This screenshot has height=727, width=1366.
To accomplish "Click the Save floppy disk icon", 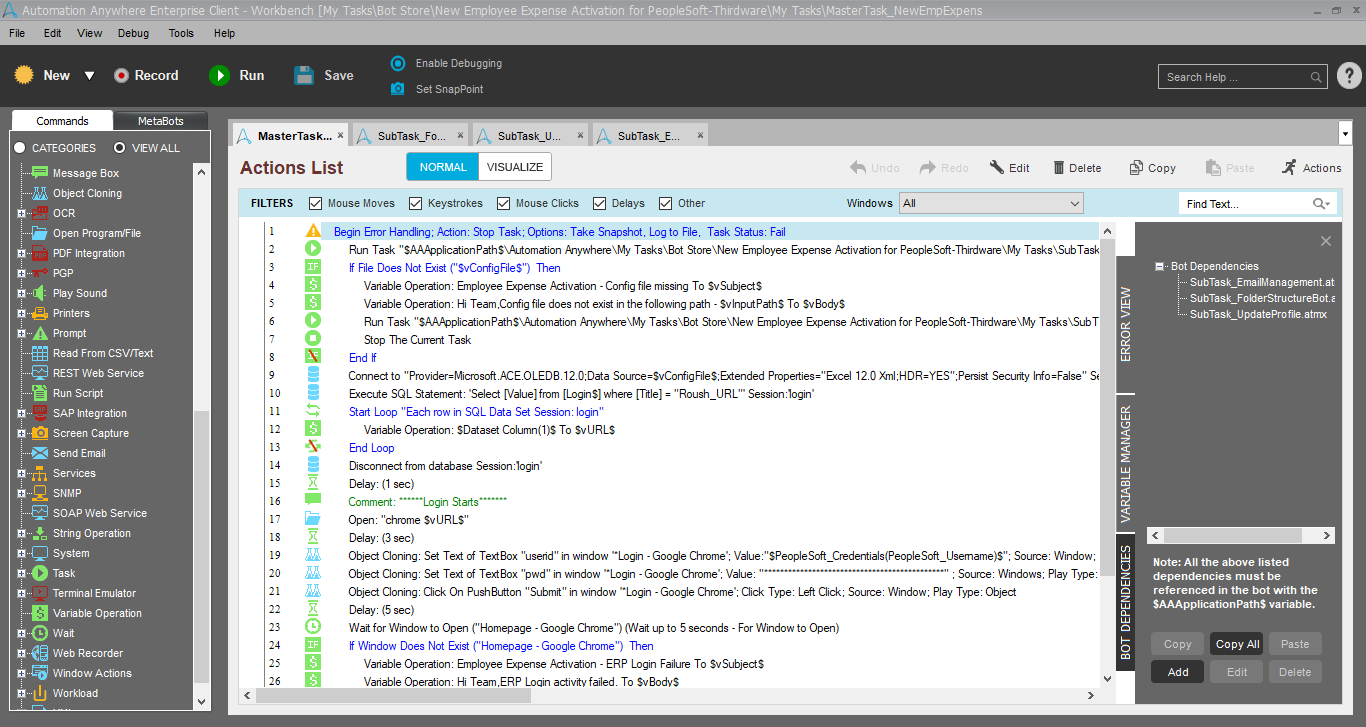I will click(304, 75).
